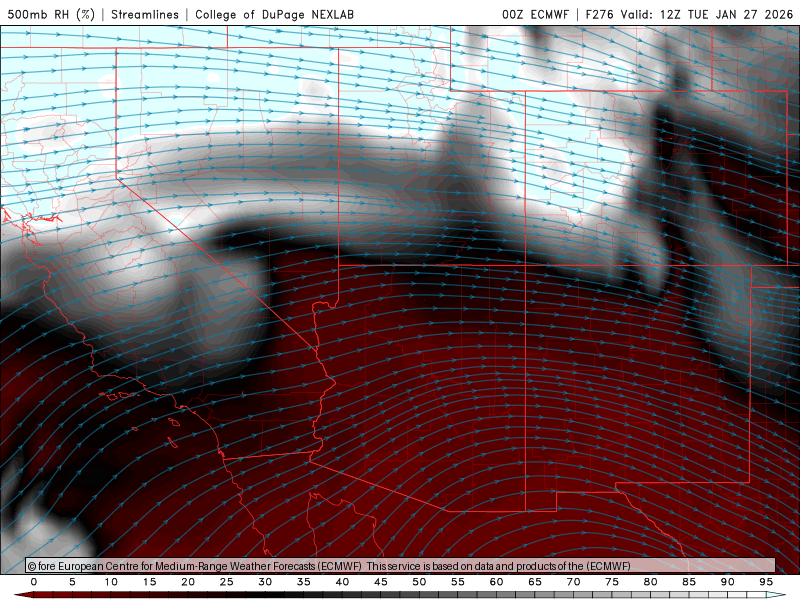
Task: Click the '5' label on the color scale
Action: coord(72,582)
